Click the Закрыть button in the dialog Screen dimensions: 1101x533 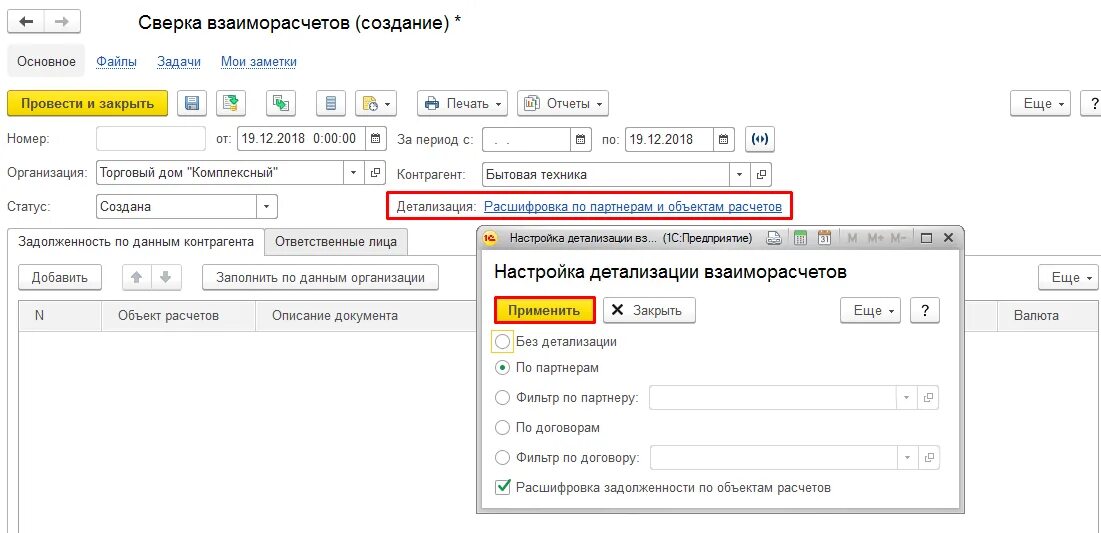[650, 310]
